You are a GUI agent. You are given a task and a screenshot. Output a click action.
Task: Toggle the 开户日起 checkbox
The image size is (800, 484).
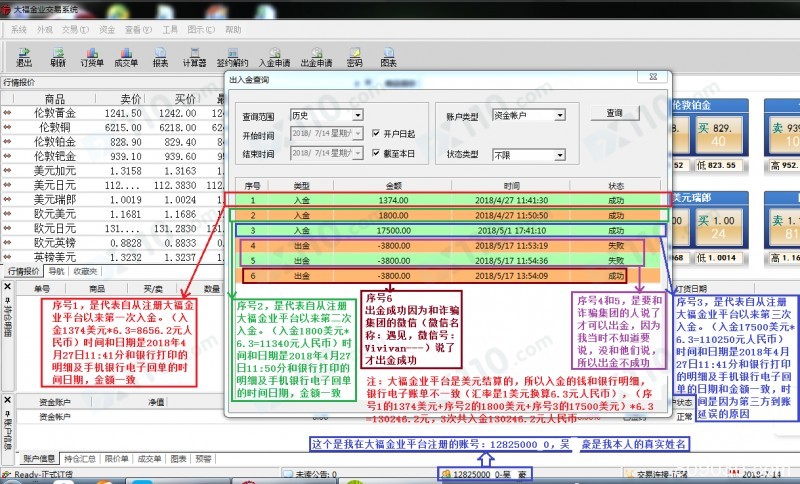click(x=376, y=134)
